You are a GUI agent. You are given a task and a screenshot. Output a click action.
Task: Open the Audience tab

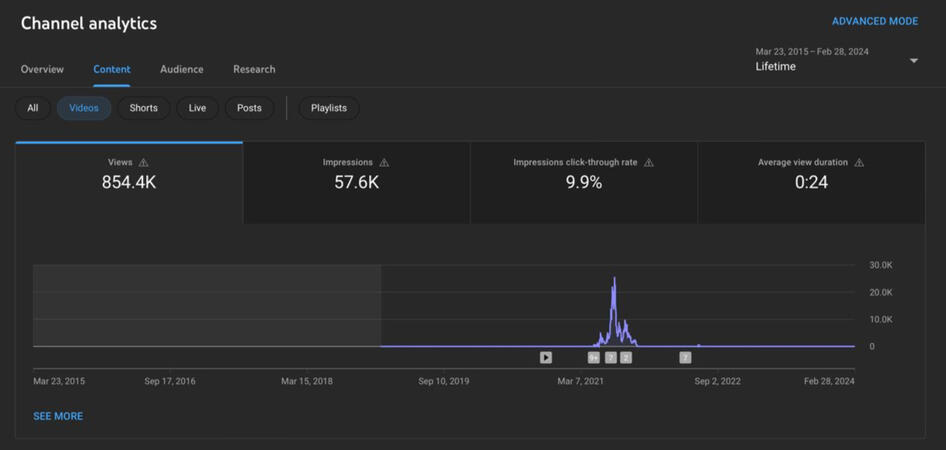tap(181, 69)
